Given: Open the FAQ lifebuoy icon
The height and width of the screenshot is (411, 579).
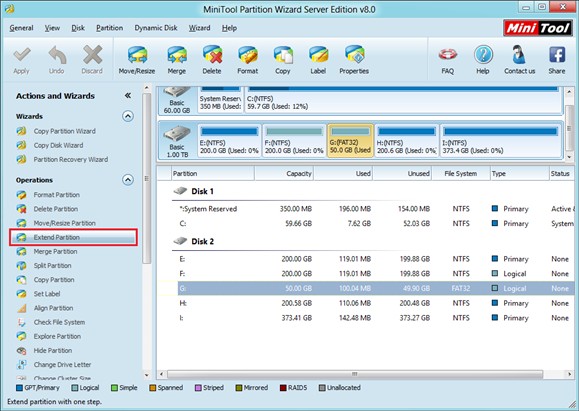Looking at the screenshot, I should pos(448,55).
